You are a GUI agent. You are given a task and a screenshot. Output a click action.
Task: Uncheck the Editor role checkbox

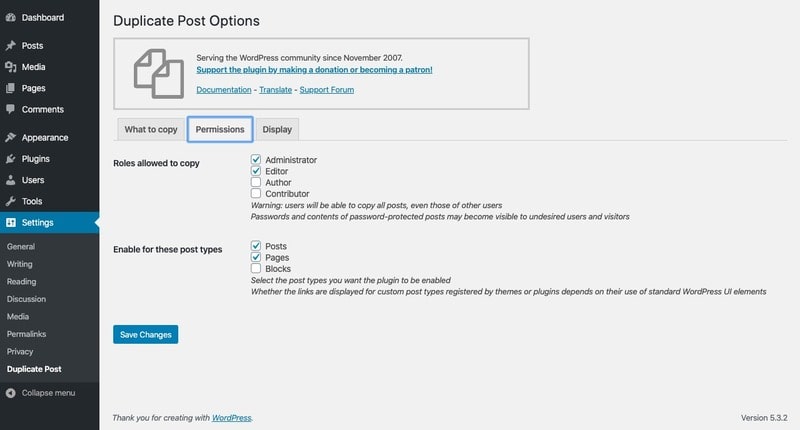point(256,171)
